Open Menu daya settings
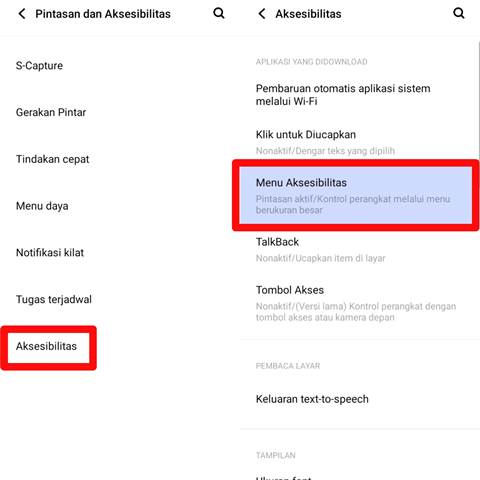Viewport: 480px width, 480px height. coord(120,206)
